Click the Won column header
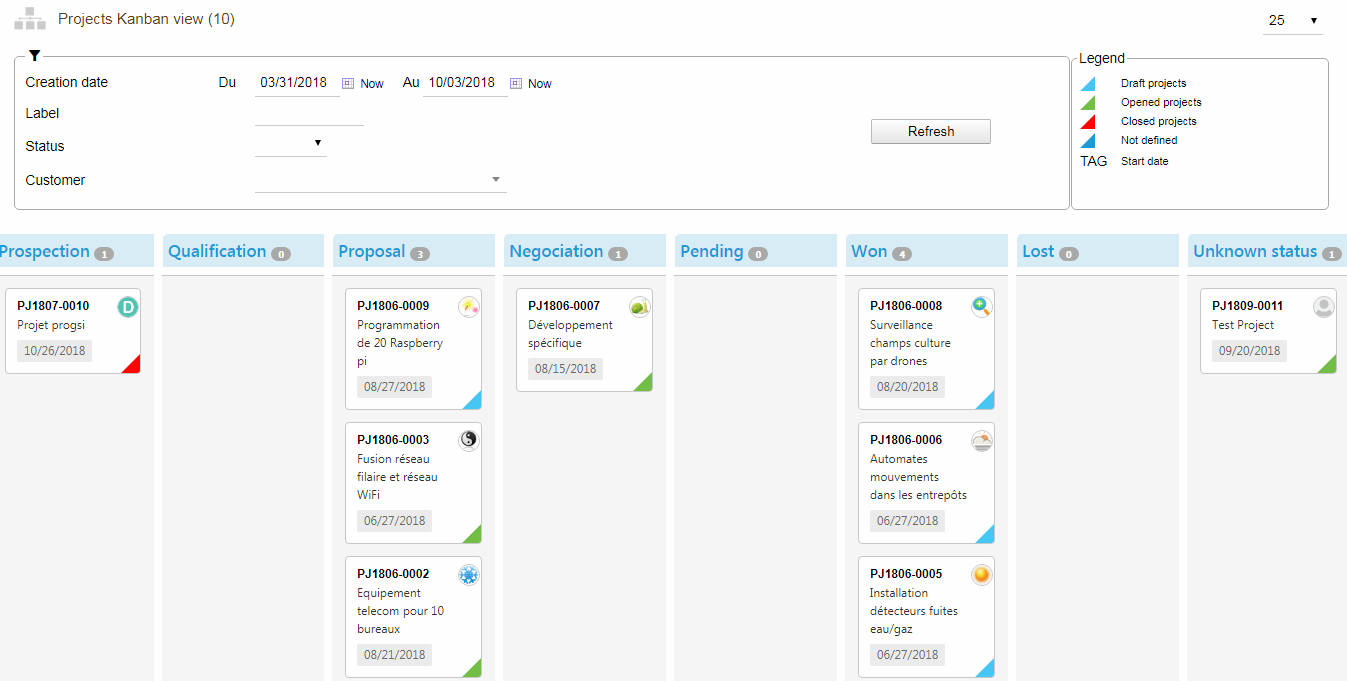 tap(869, 252)
